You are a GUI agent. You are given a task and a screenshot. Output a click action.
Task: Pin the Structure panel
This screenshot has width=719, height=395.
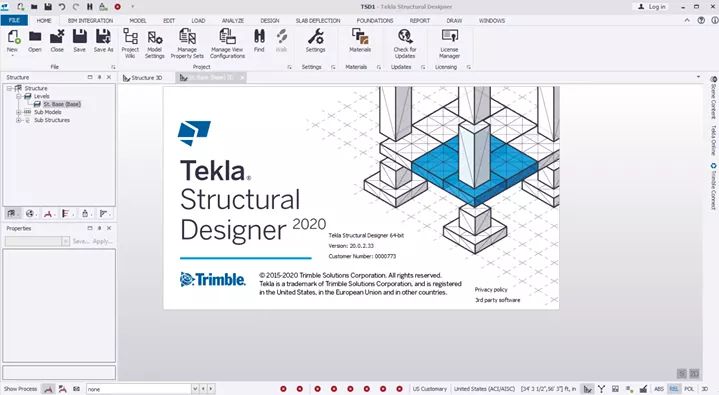pos(100,77)
